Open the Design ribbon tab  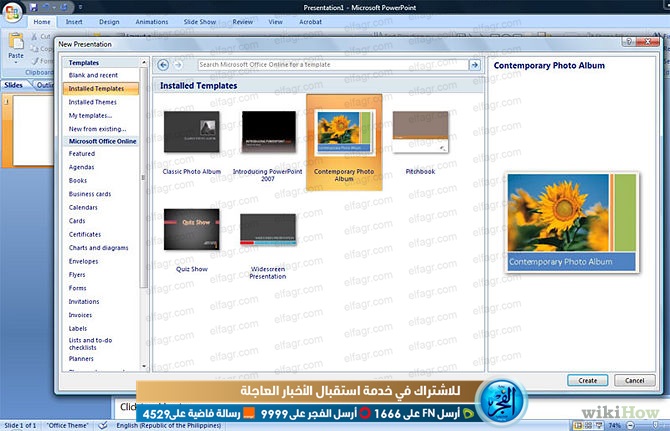coord(109,22)
